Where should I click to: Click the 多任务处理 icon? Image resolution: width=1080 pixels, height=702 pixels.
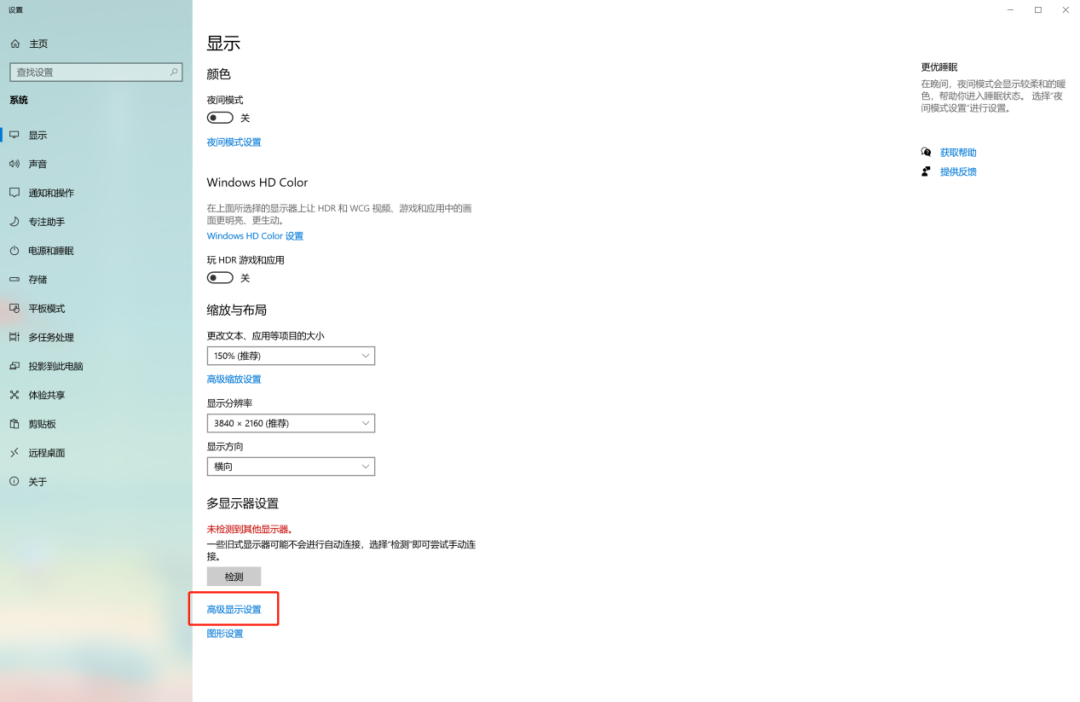(14, 337)
